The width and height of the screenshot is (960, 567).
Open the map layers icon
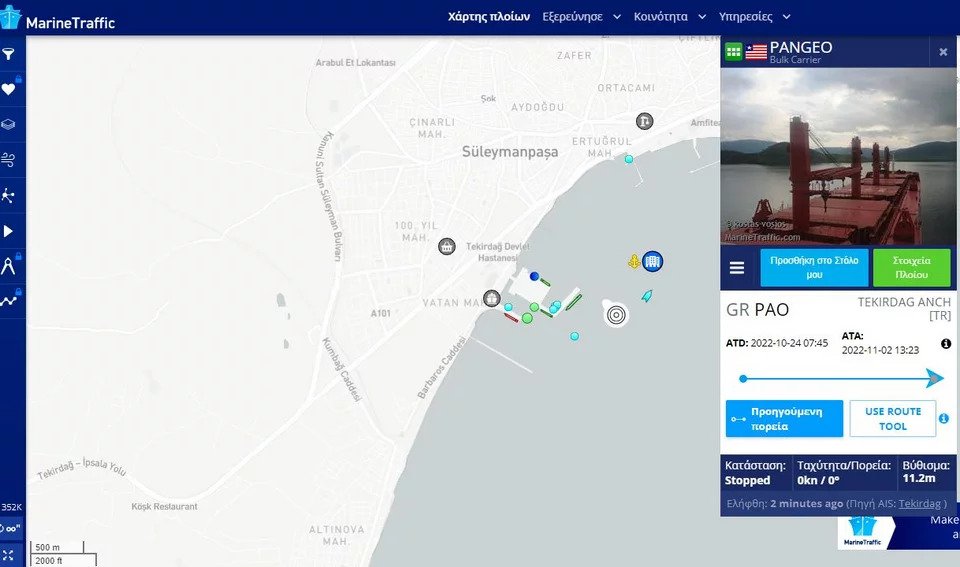tap(9, 124)
